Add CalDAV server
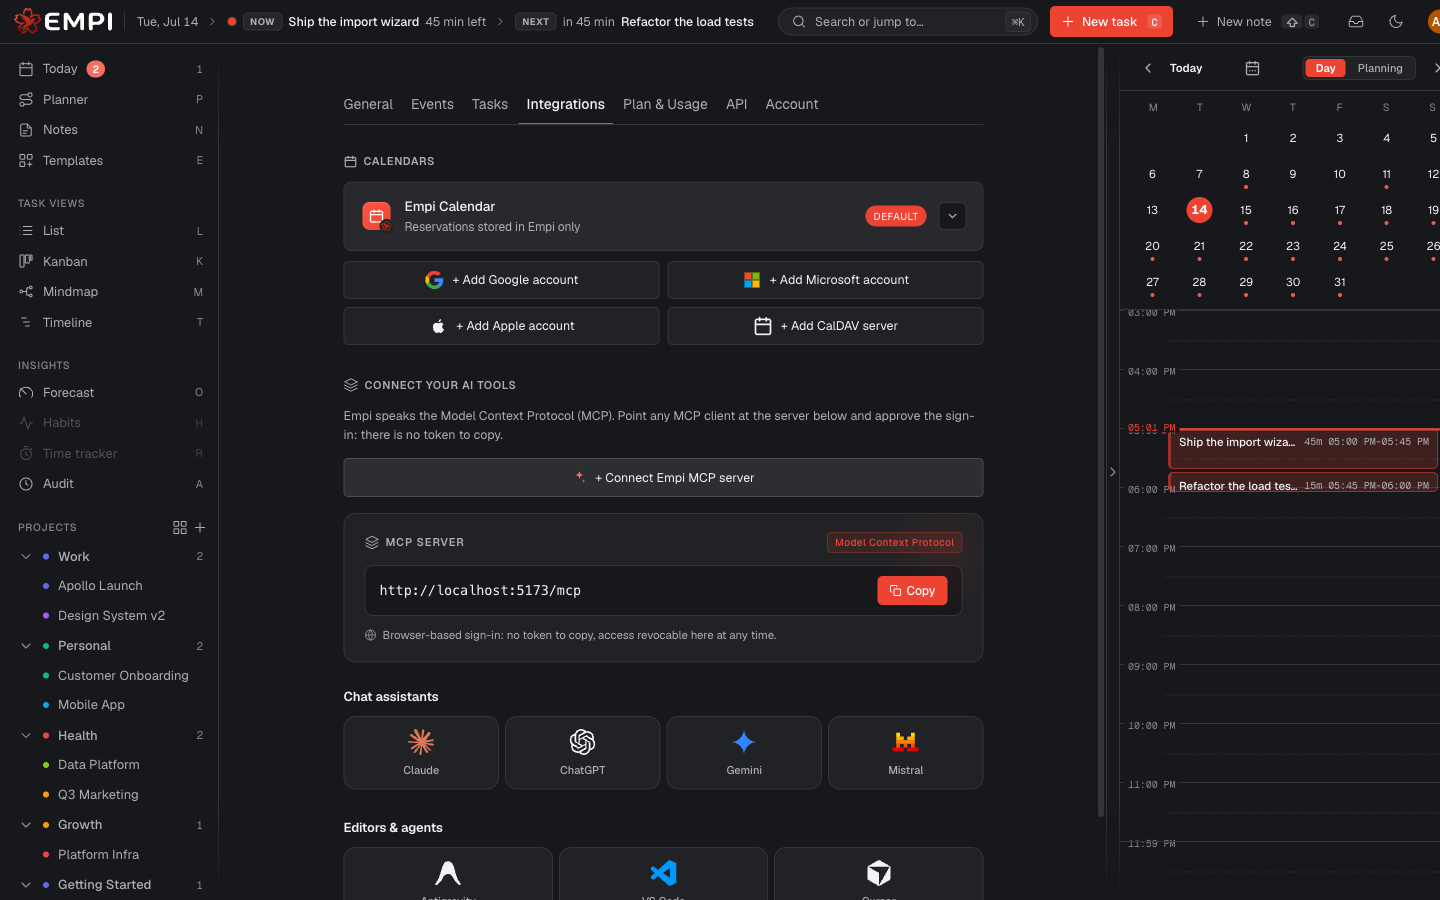The height and width of the screenshot is (900, 1440). coord(825,326)
